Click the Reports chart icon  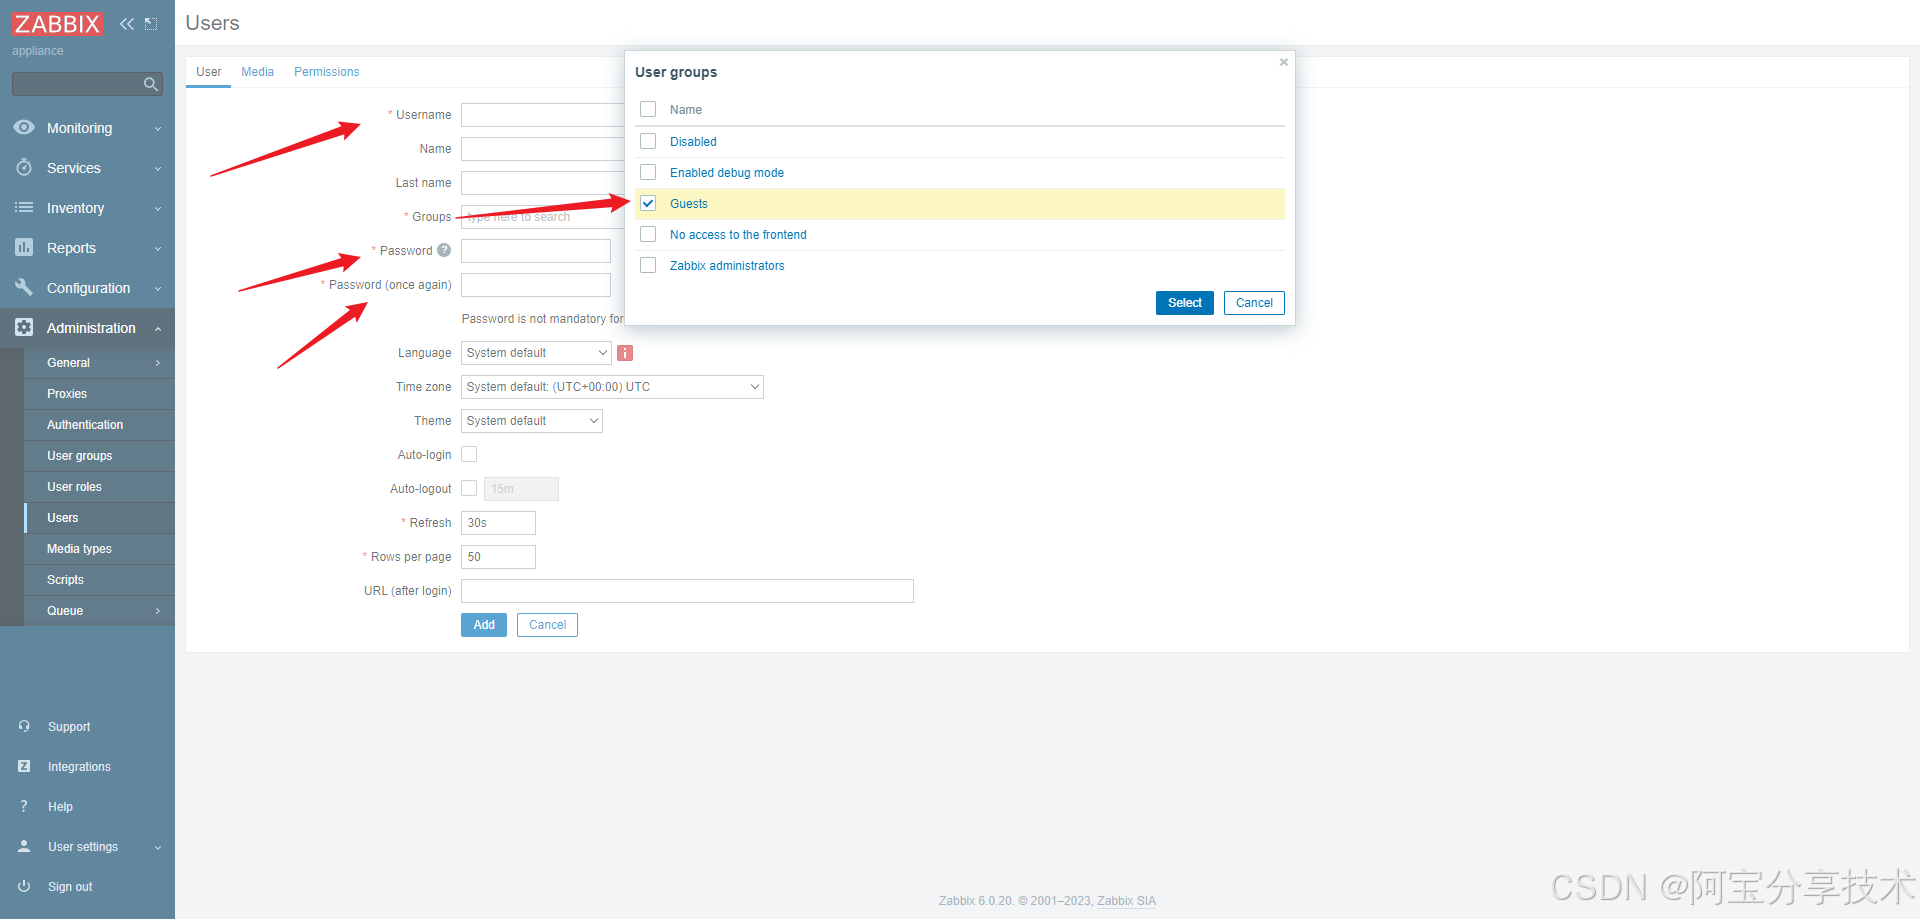[24, 247]
